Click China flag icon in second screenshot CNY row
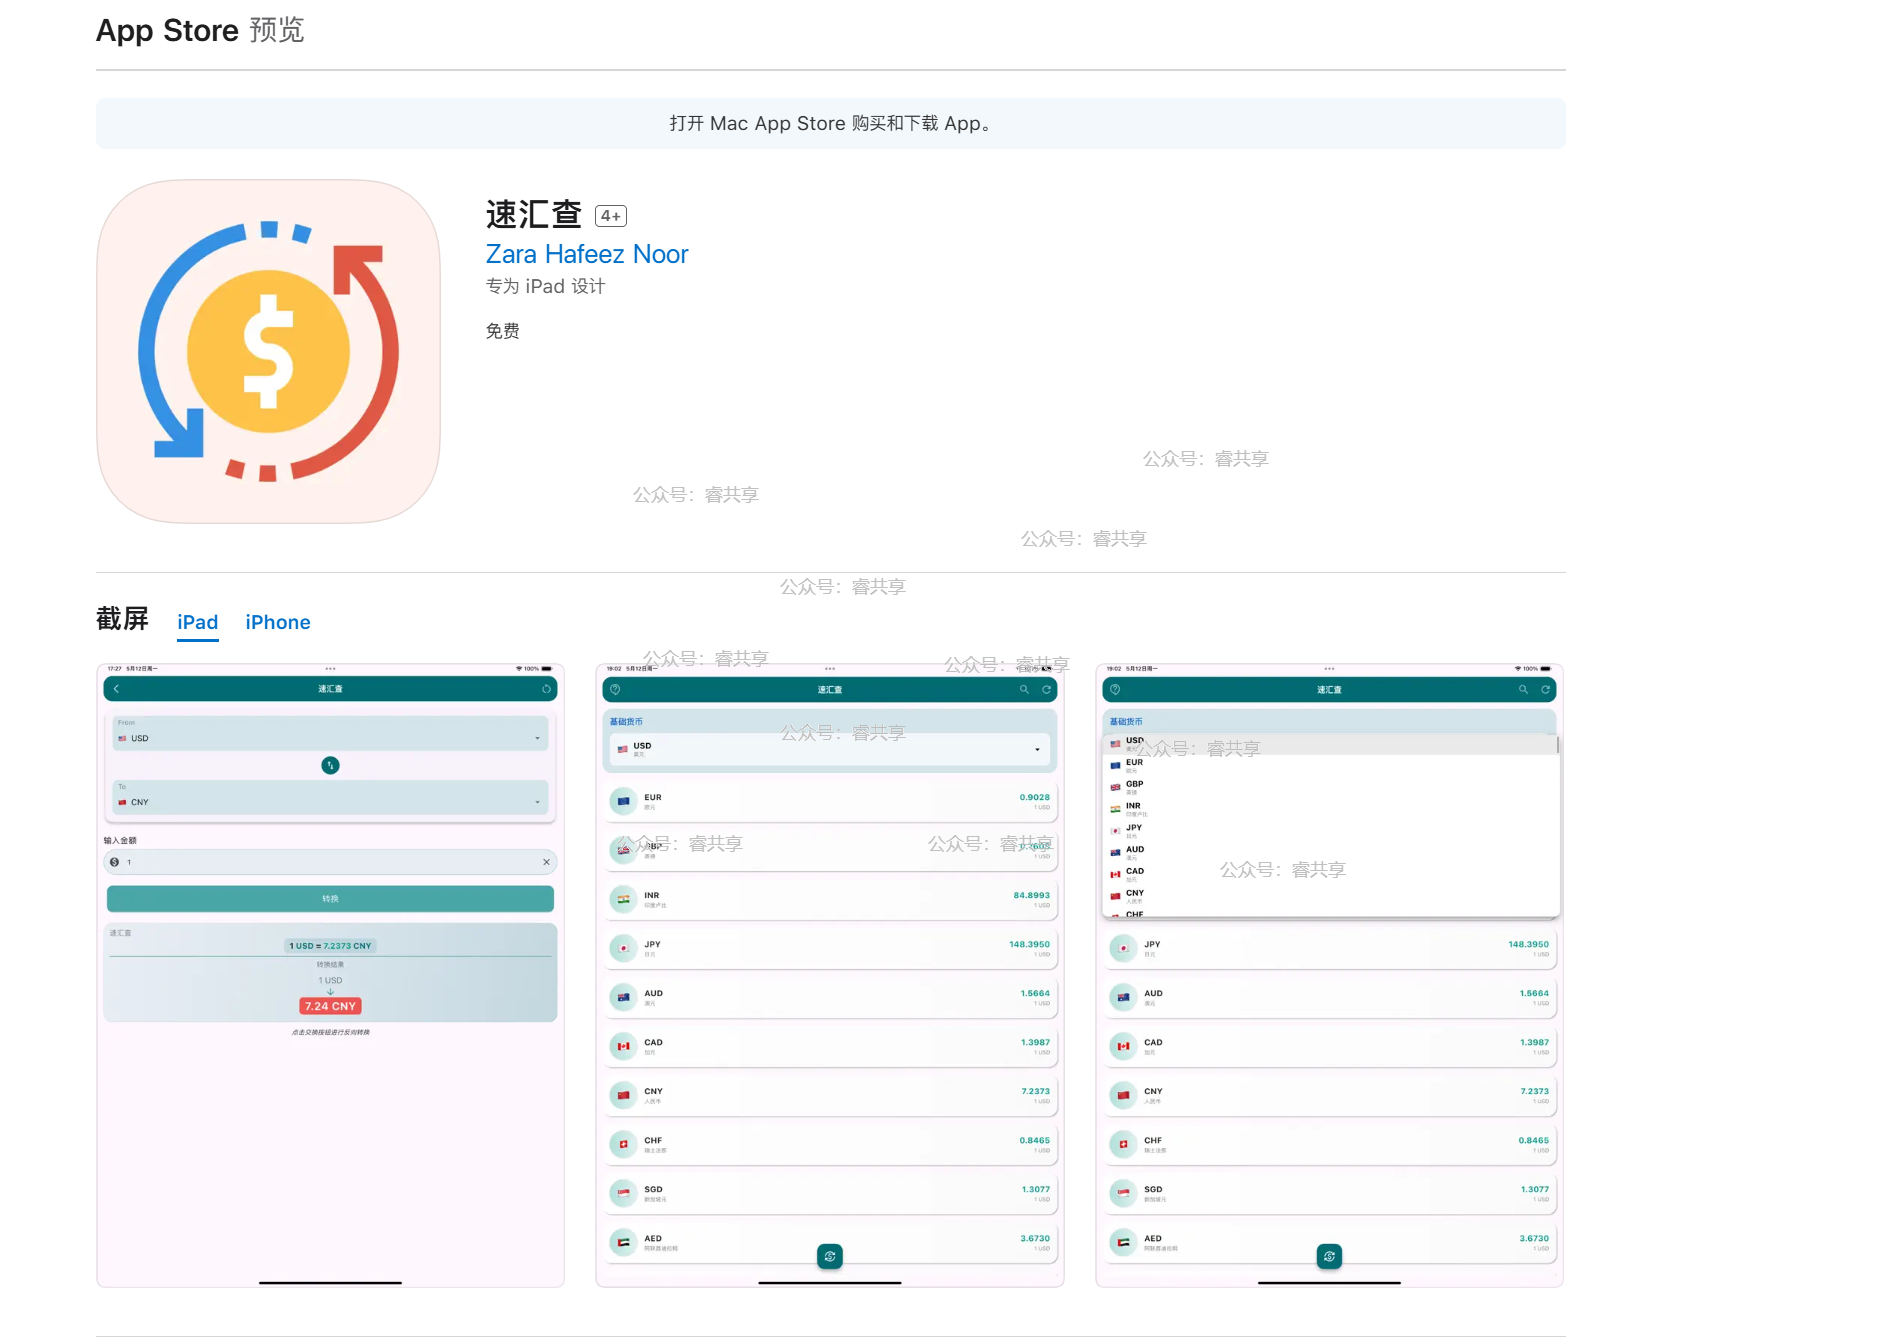This screenshot has width=1902, height=1341. click(x=623, y=1095)
